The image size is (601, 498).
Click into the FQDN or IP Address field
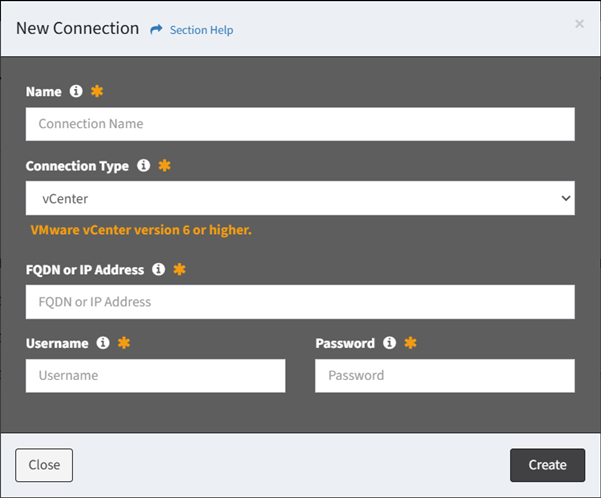click(300, 302)
